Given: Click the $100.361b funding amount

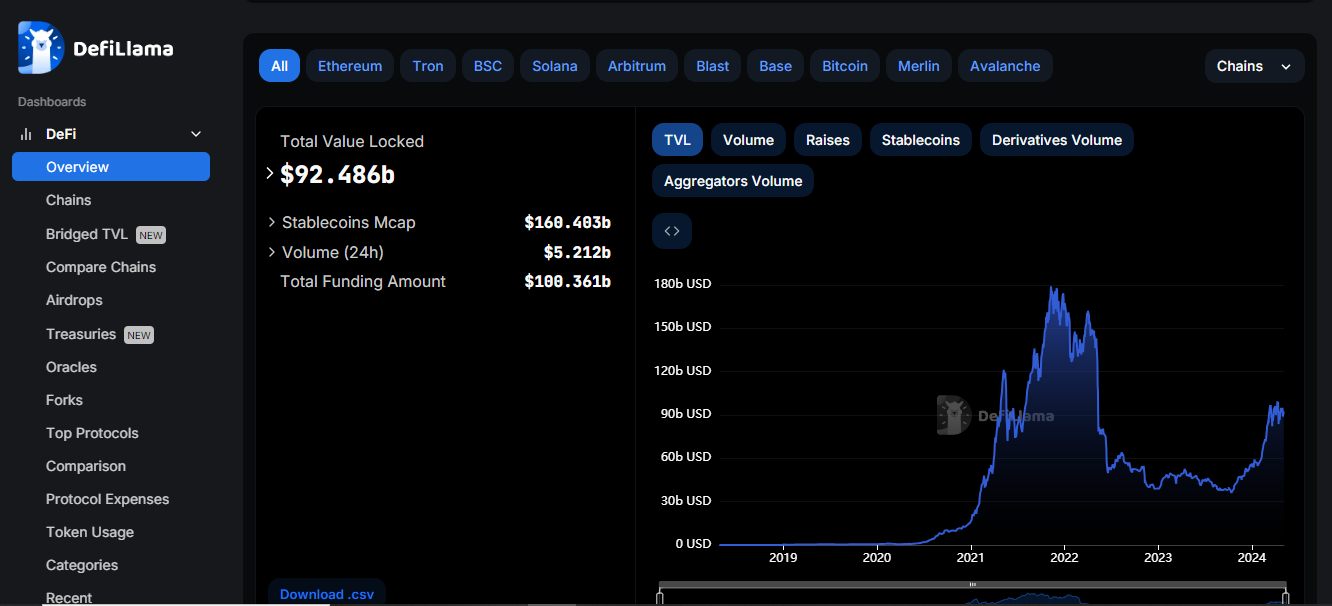Looking at the screenshot, I should pyautogui.click(x=567, y=281).
